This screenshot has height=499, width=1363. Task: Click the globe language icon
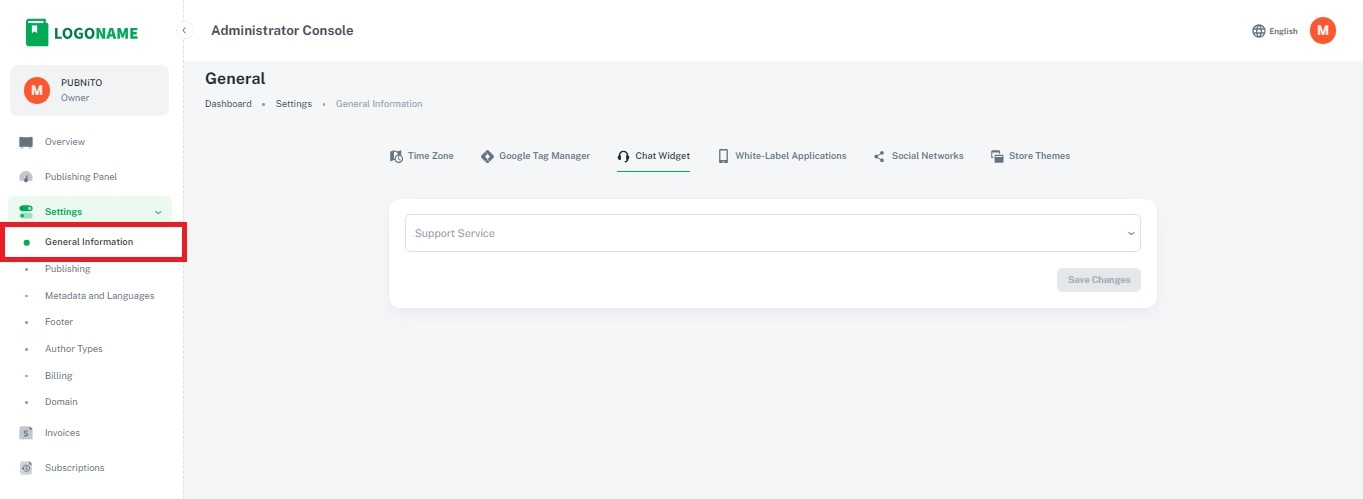[x=1258, y=31]
